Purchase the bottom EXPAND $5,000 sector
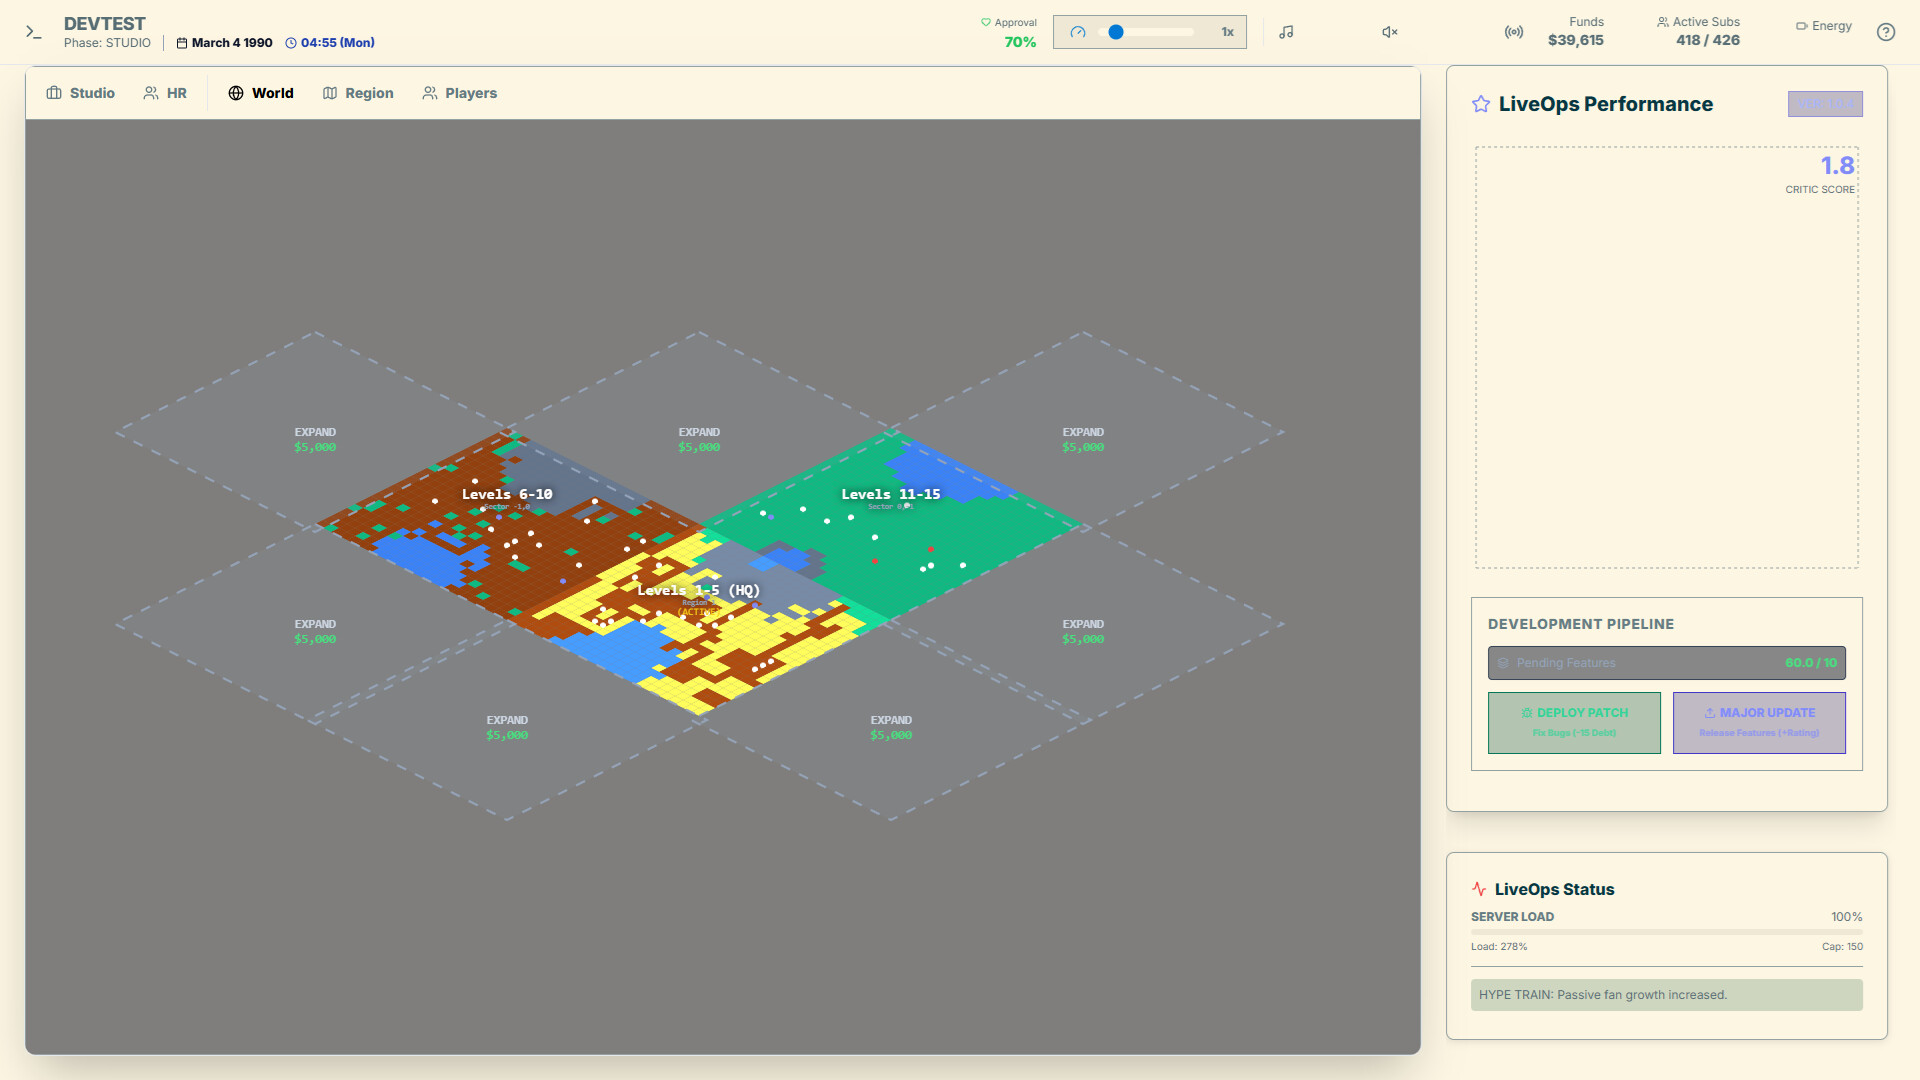The image size is (1920, 1080). coord(508,727)
